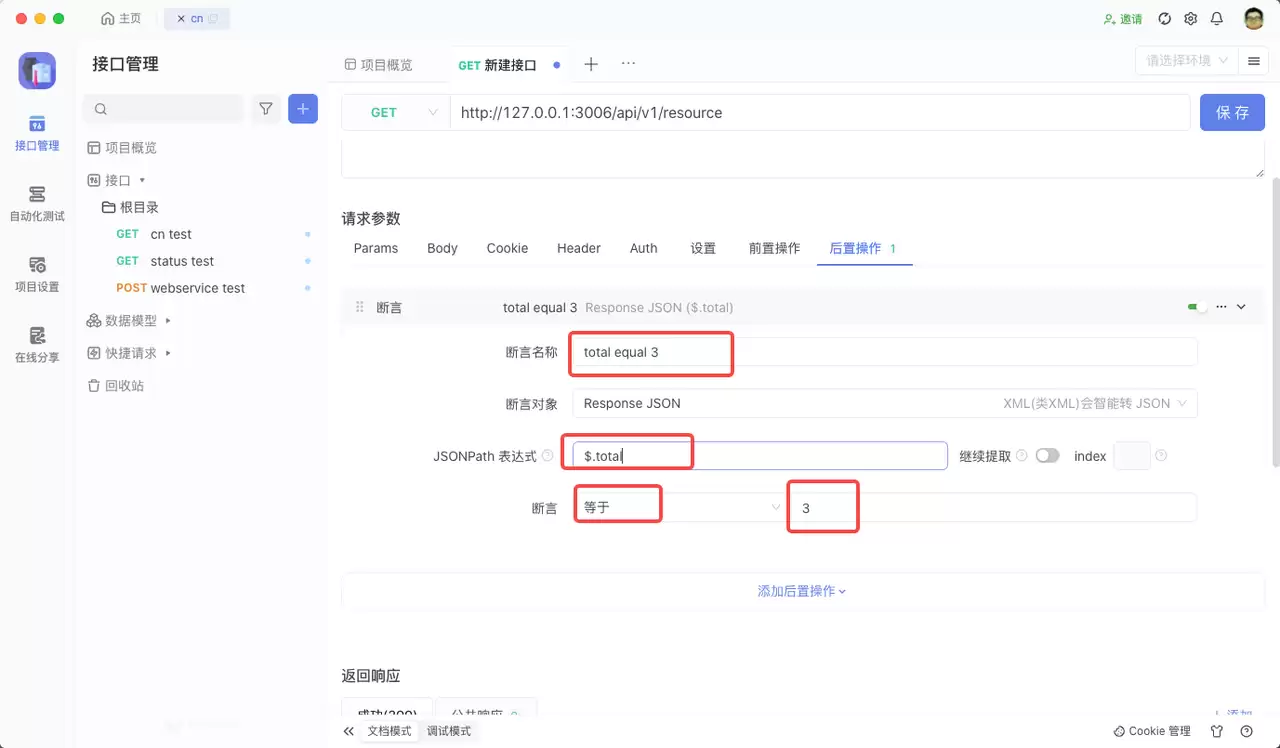Switch to the Header tab
1280x748 pixels.
pyautogui.click(x=579, y=248)
